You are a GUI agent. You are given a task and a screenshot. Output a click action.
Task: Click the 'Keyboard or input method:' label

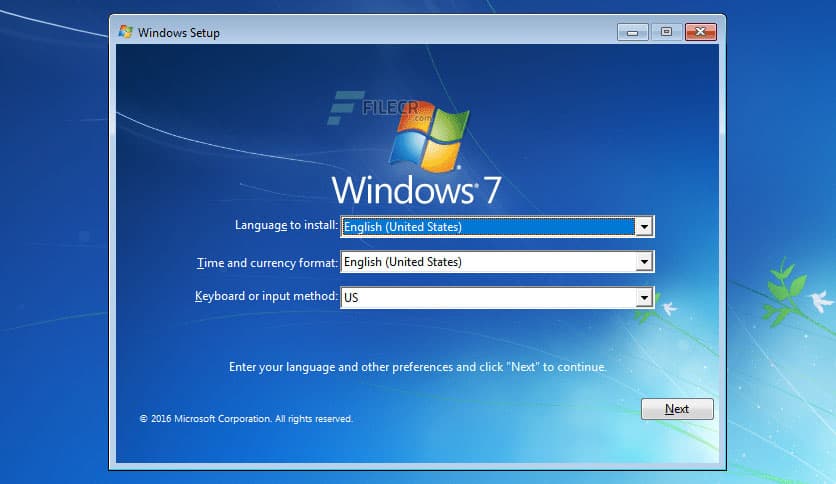click(266, 296)
